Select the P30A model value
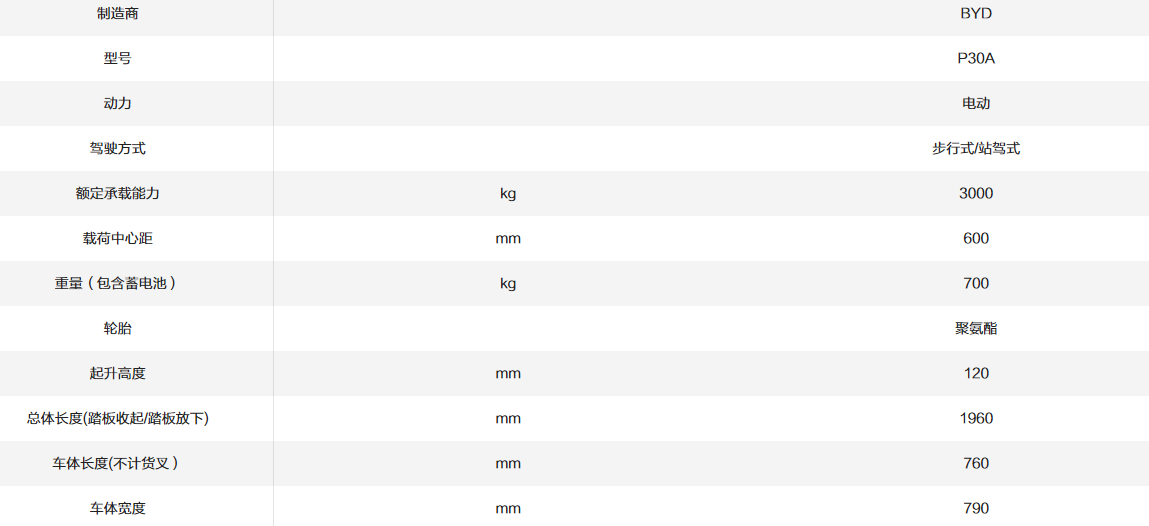This screenshot has height=526, width=1149. (975, 58)
